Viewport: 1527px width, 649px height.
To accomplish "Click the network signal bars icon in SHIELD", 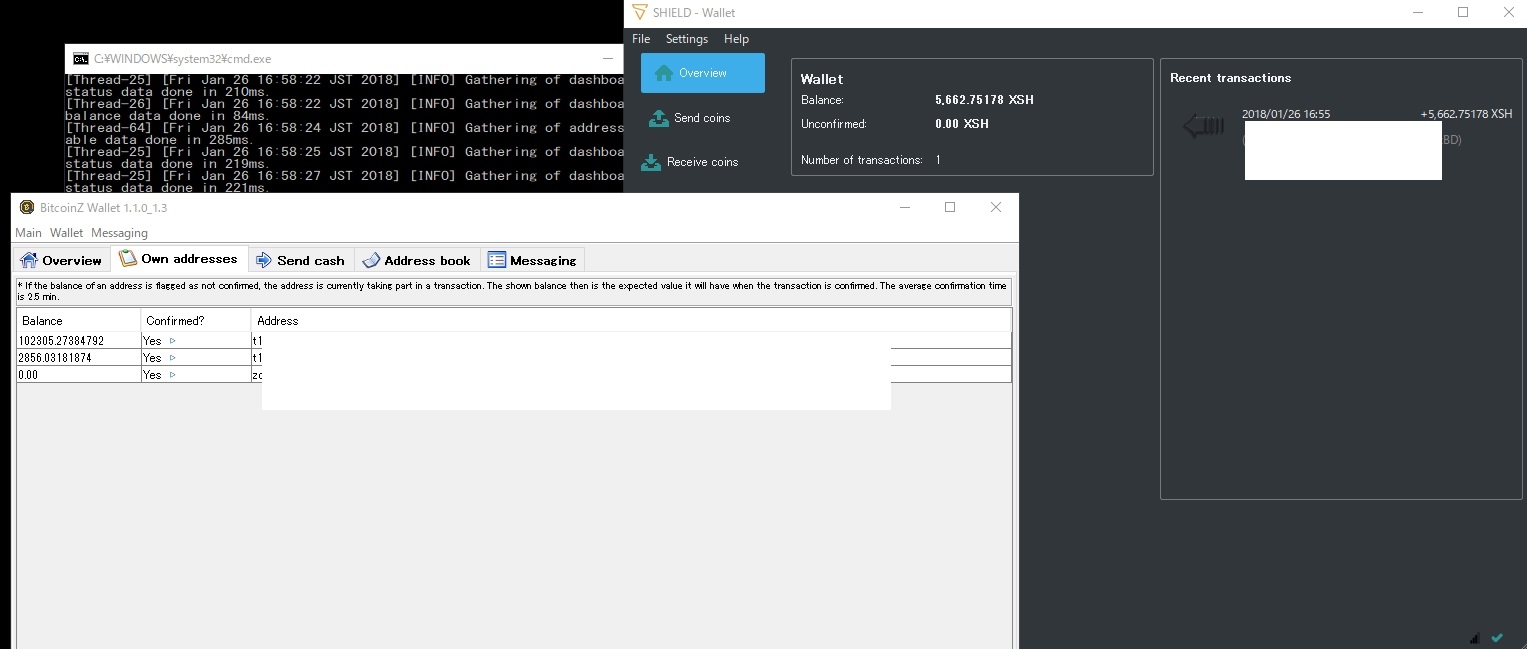I will tap(1475, 637).
